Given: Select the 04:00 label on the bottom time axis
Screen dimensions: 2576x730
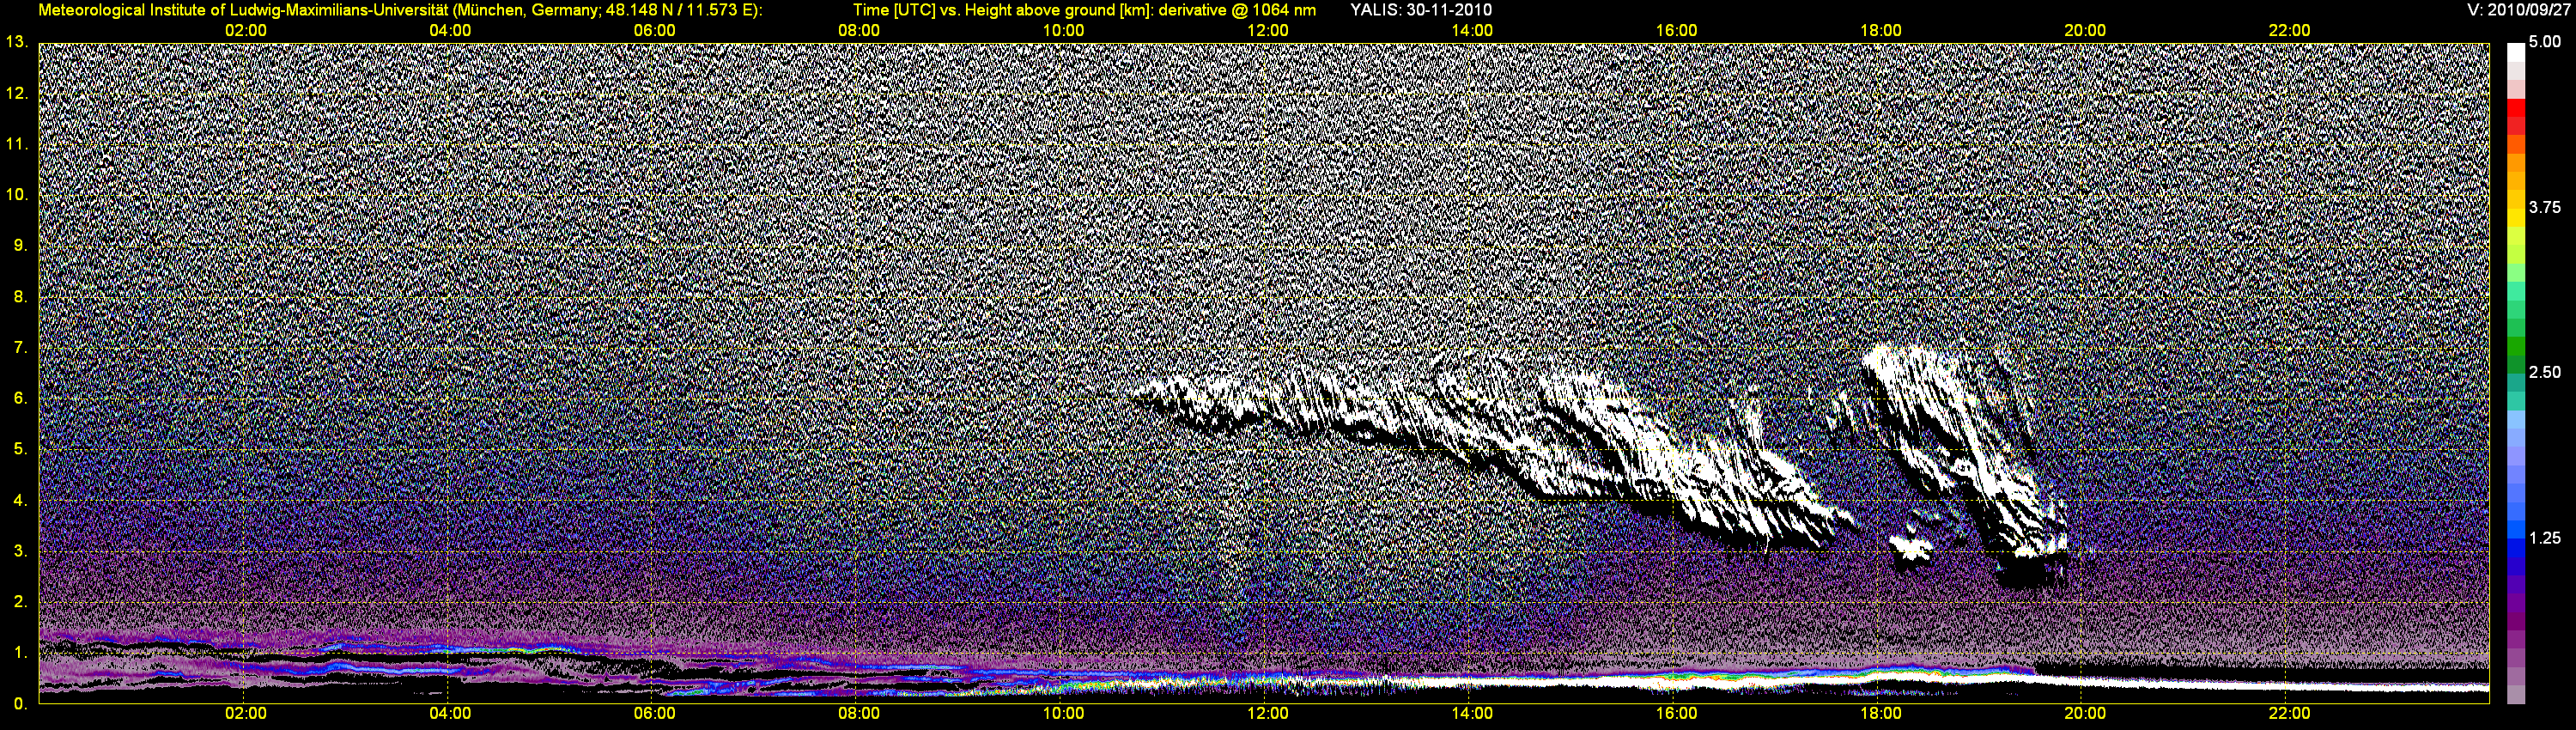Looking at the screenshot, I should 450,713.
